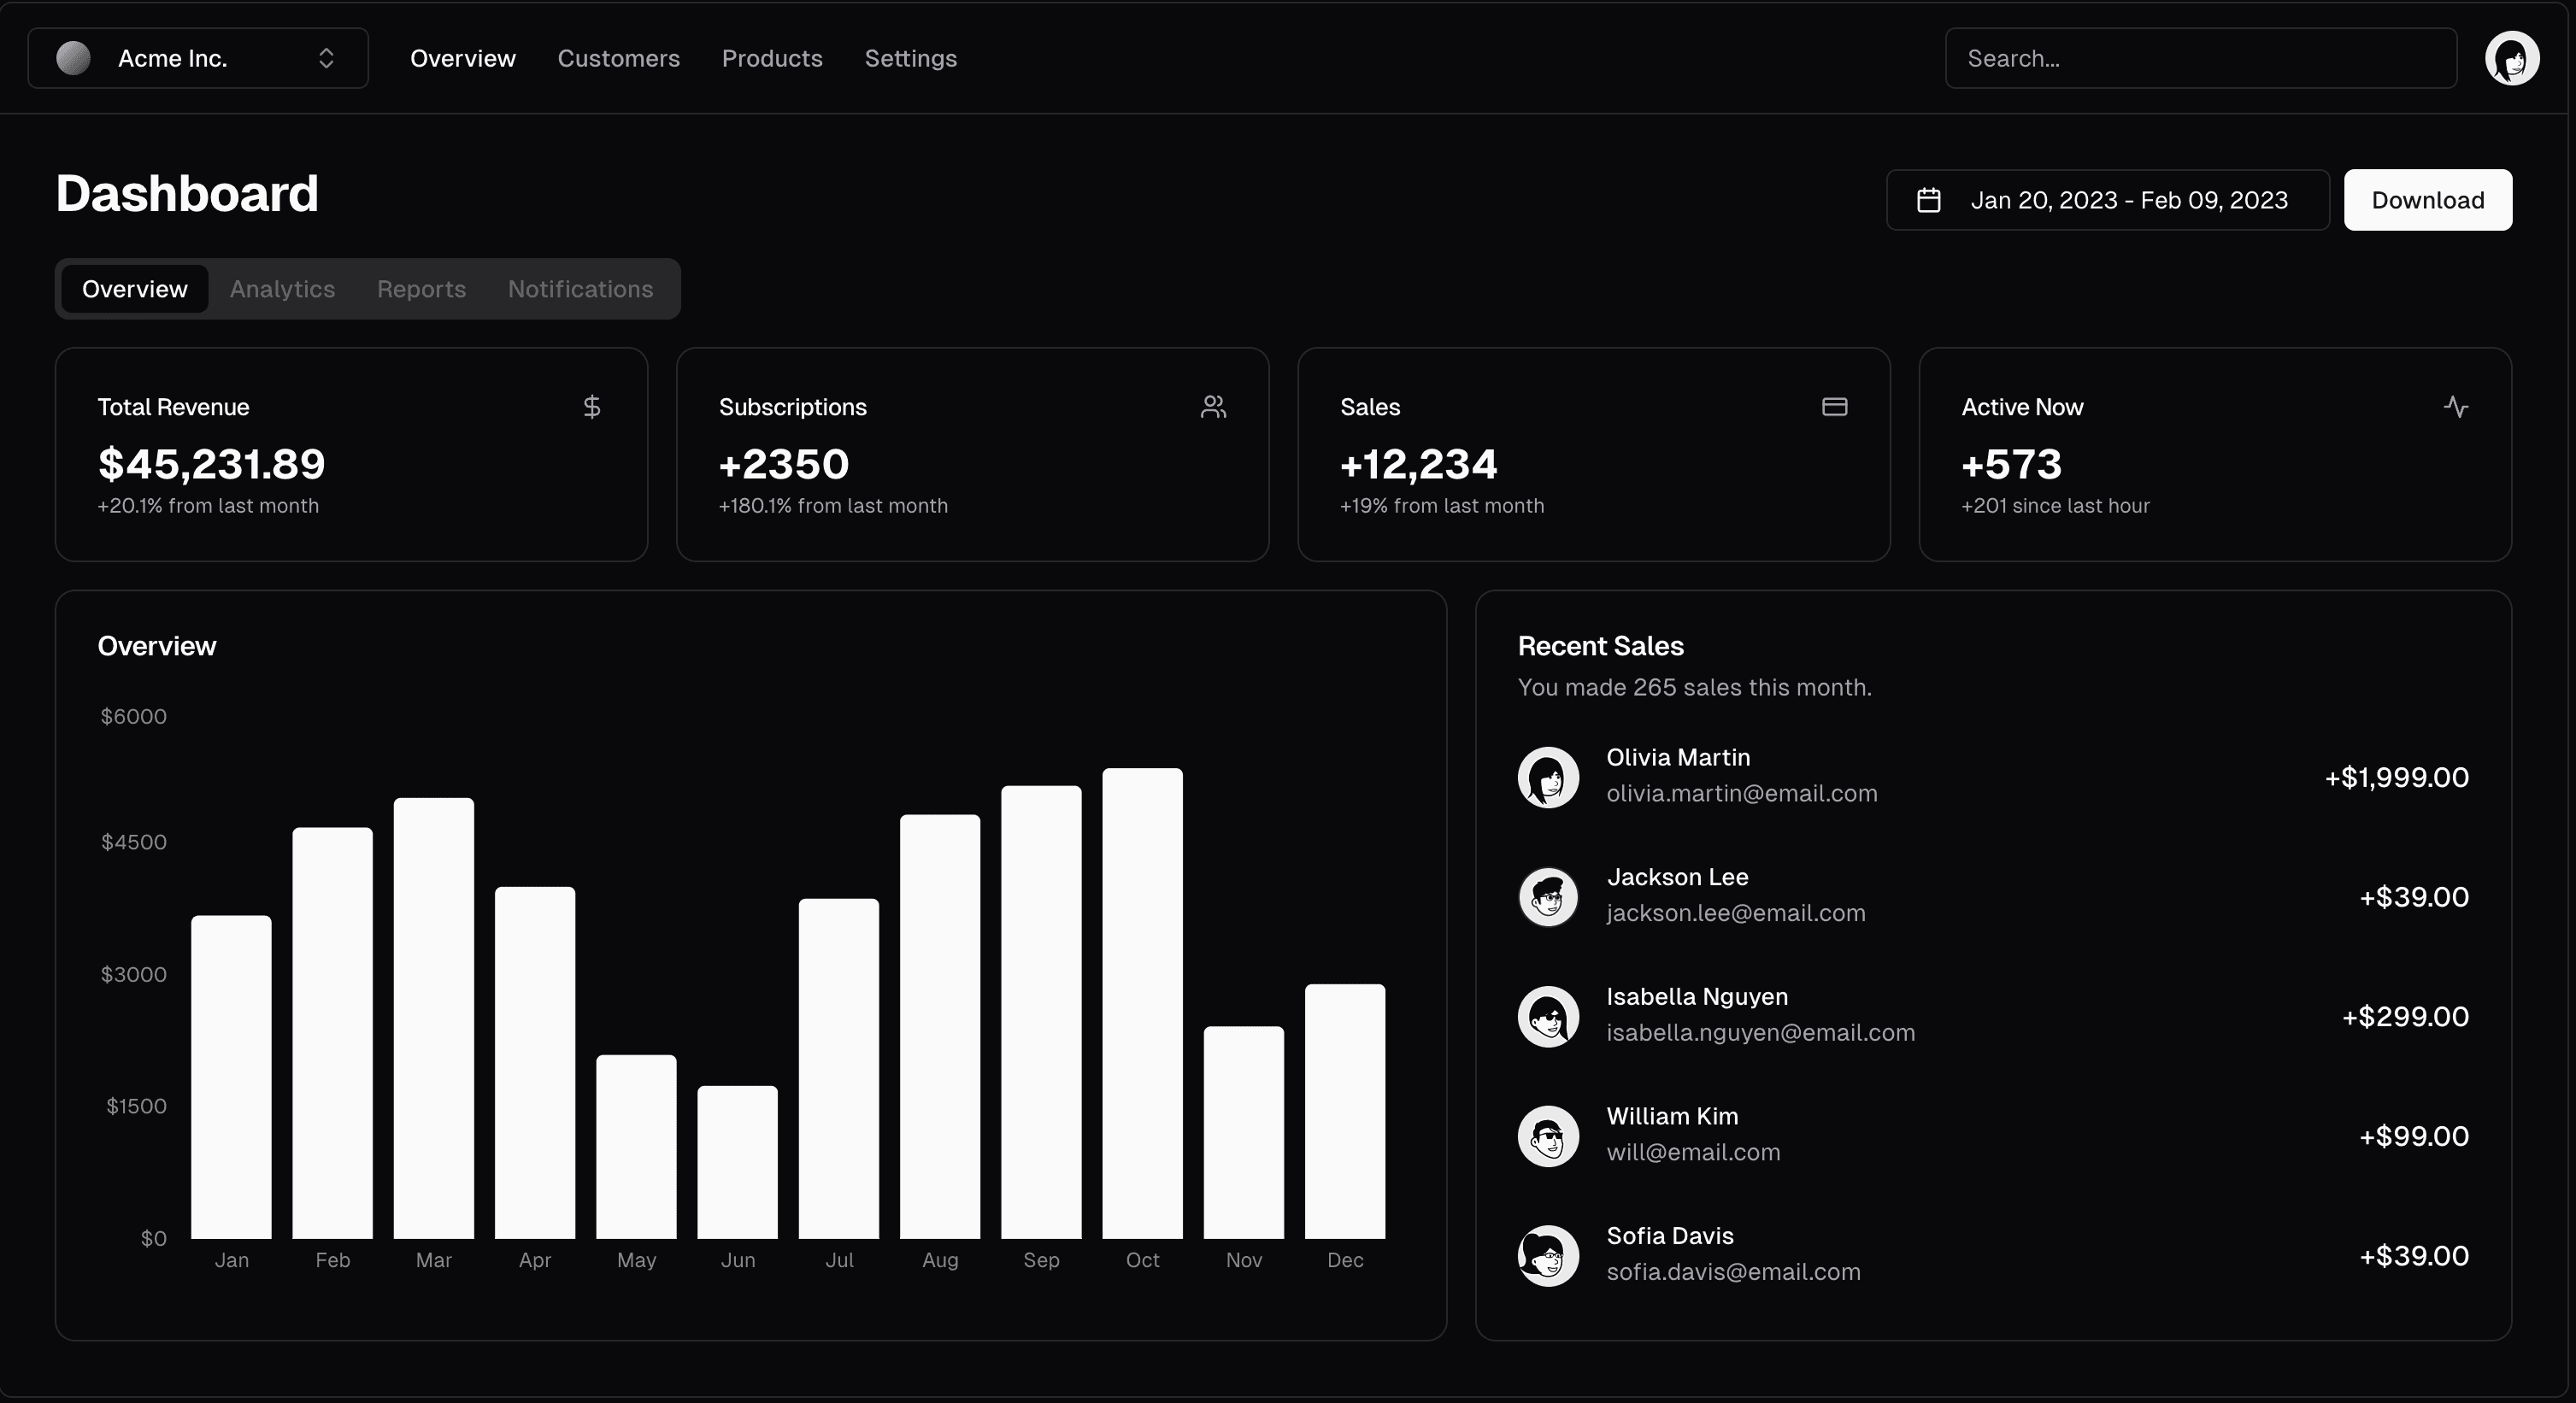The image size is (2576, 1403).
Task: Click Jackson Lee's avatar in Recent Sales
Action: pyautogui.click(x=1548, y=897)
